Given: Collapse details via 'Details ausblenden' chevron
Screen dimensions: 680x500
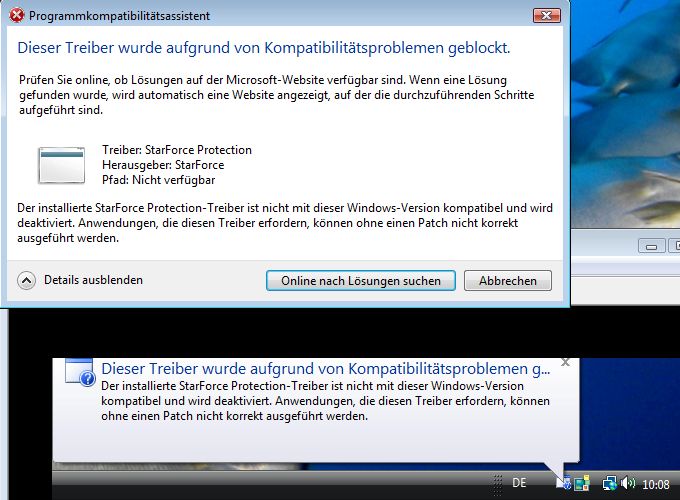Looking at the screenshot, I should click(27, 281).
